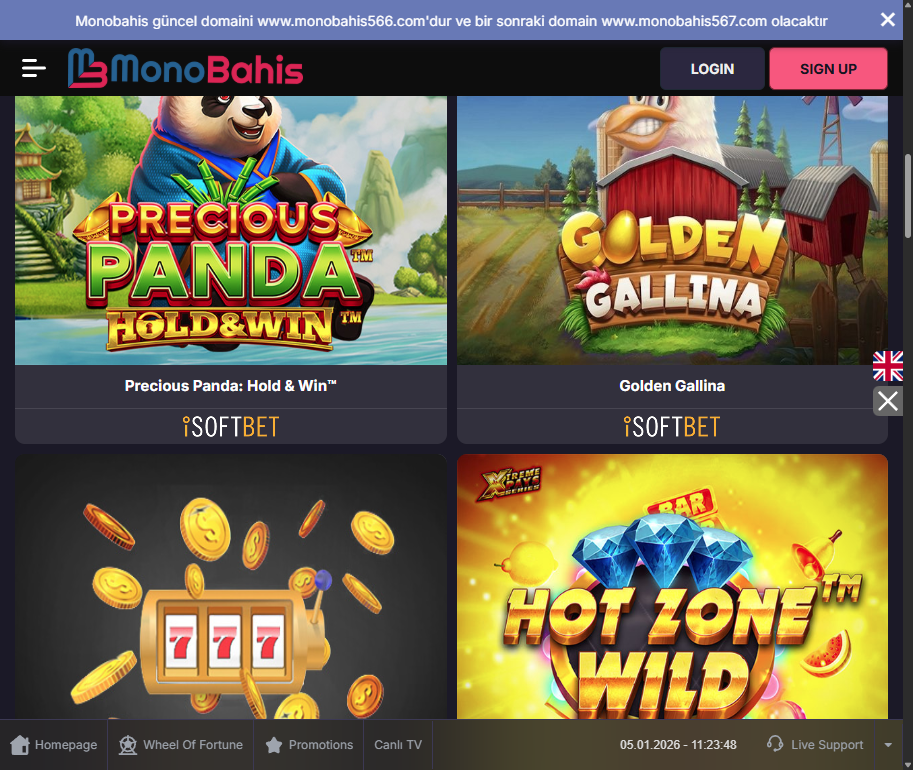Click iSoftBet logo under Precious Panda
The width and height of the screenshot is (913, 770).
231,427
